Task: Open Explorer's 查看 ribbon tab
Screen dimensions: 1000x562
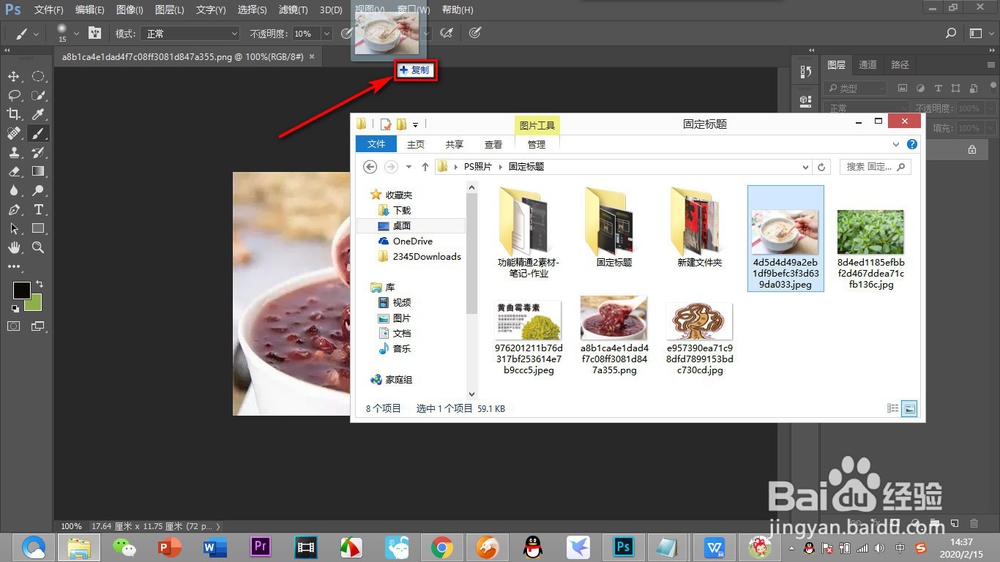Action: pos(493,145)
